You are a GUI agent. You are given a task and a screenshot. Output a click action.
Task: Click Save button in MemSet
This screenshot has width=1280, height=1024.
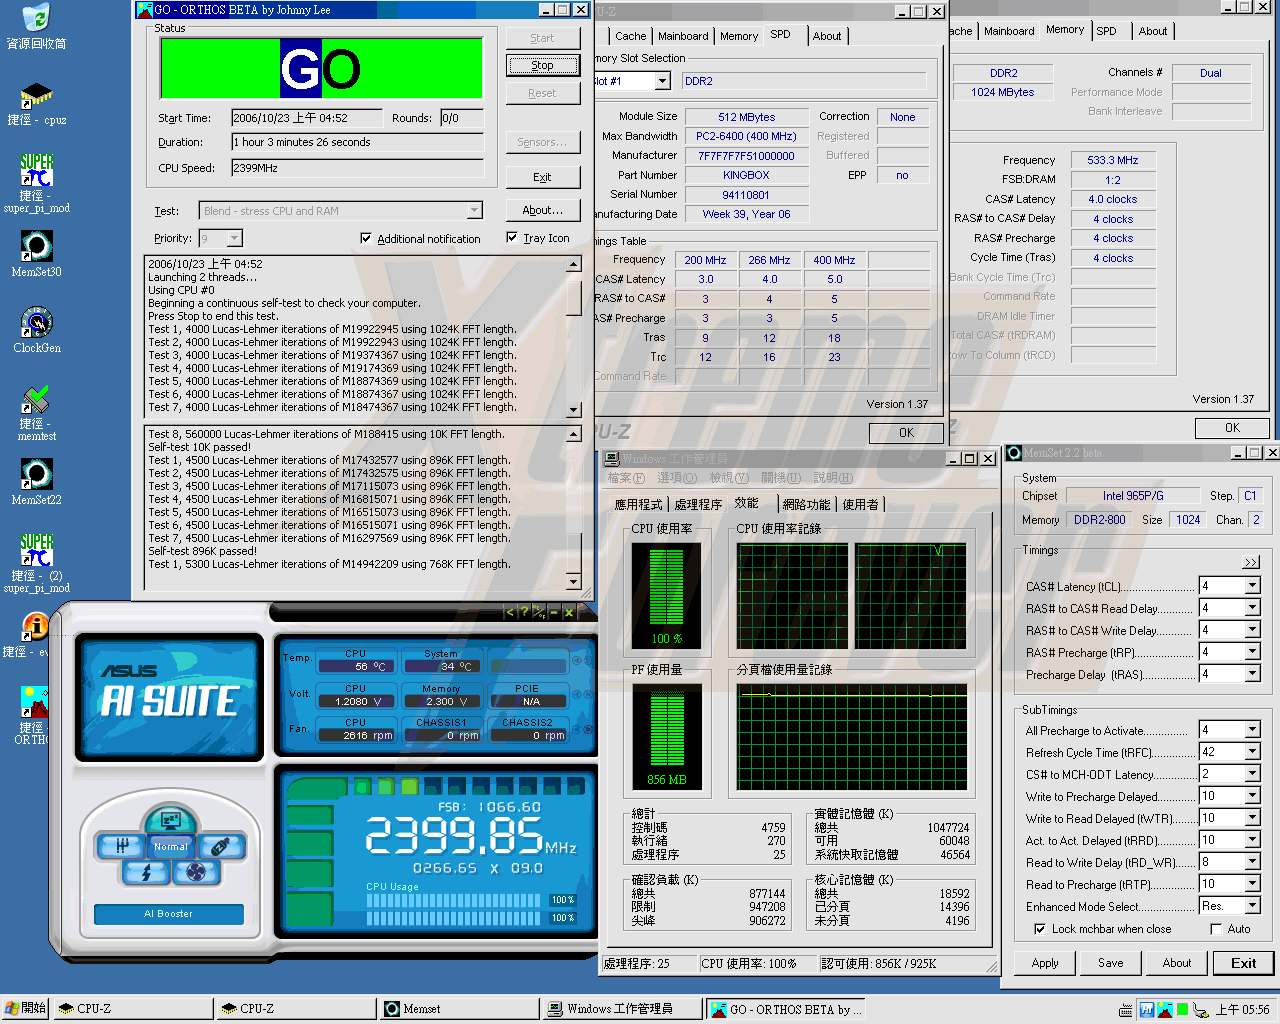pyautogui.click(x=1111, y=963)
